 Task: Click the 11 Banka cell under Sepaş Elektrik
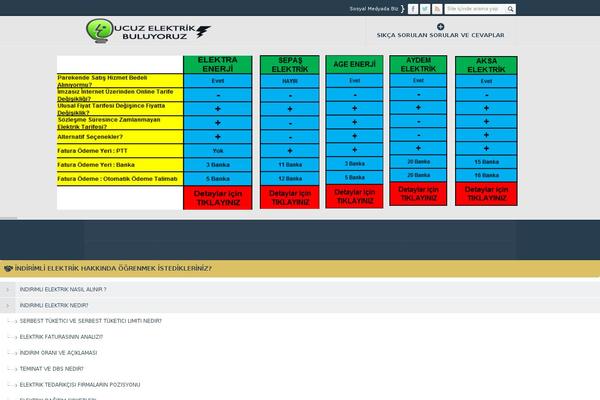290,165
